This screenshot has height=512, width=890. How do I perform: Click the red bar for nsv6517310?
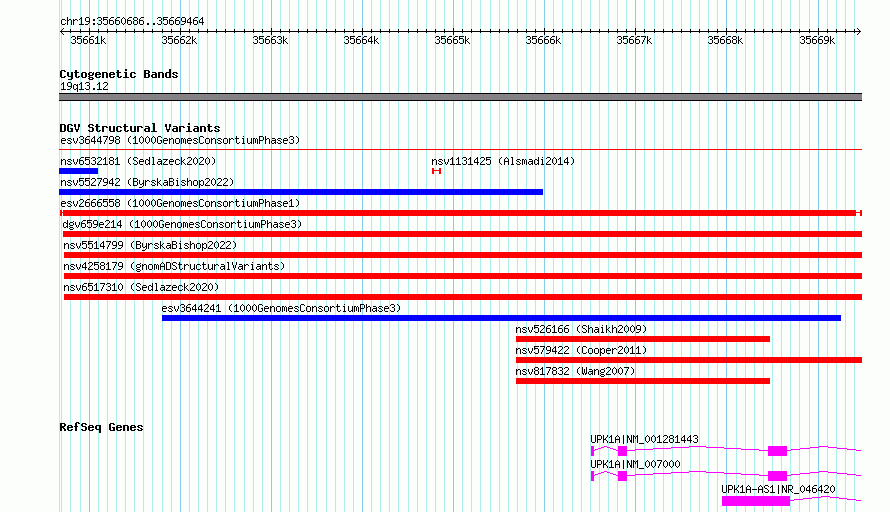(463, 297)
